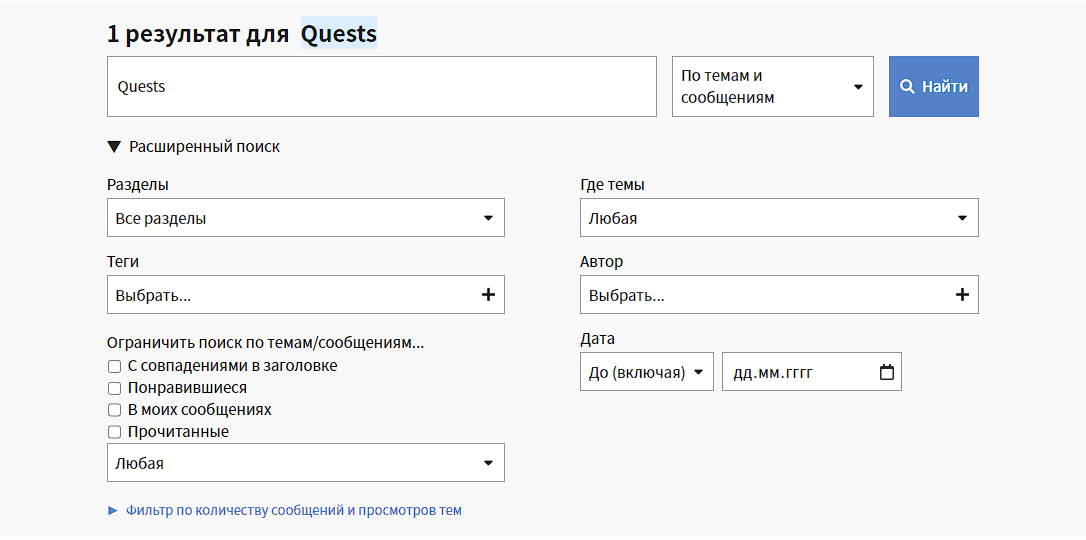This screenshot has height=540, width=1086.
Task: Open the Любая dropdown below the checkboxes
Action: pyautogui.click(x=305, y=463)
